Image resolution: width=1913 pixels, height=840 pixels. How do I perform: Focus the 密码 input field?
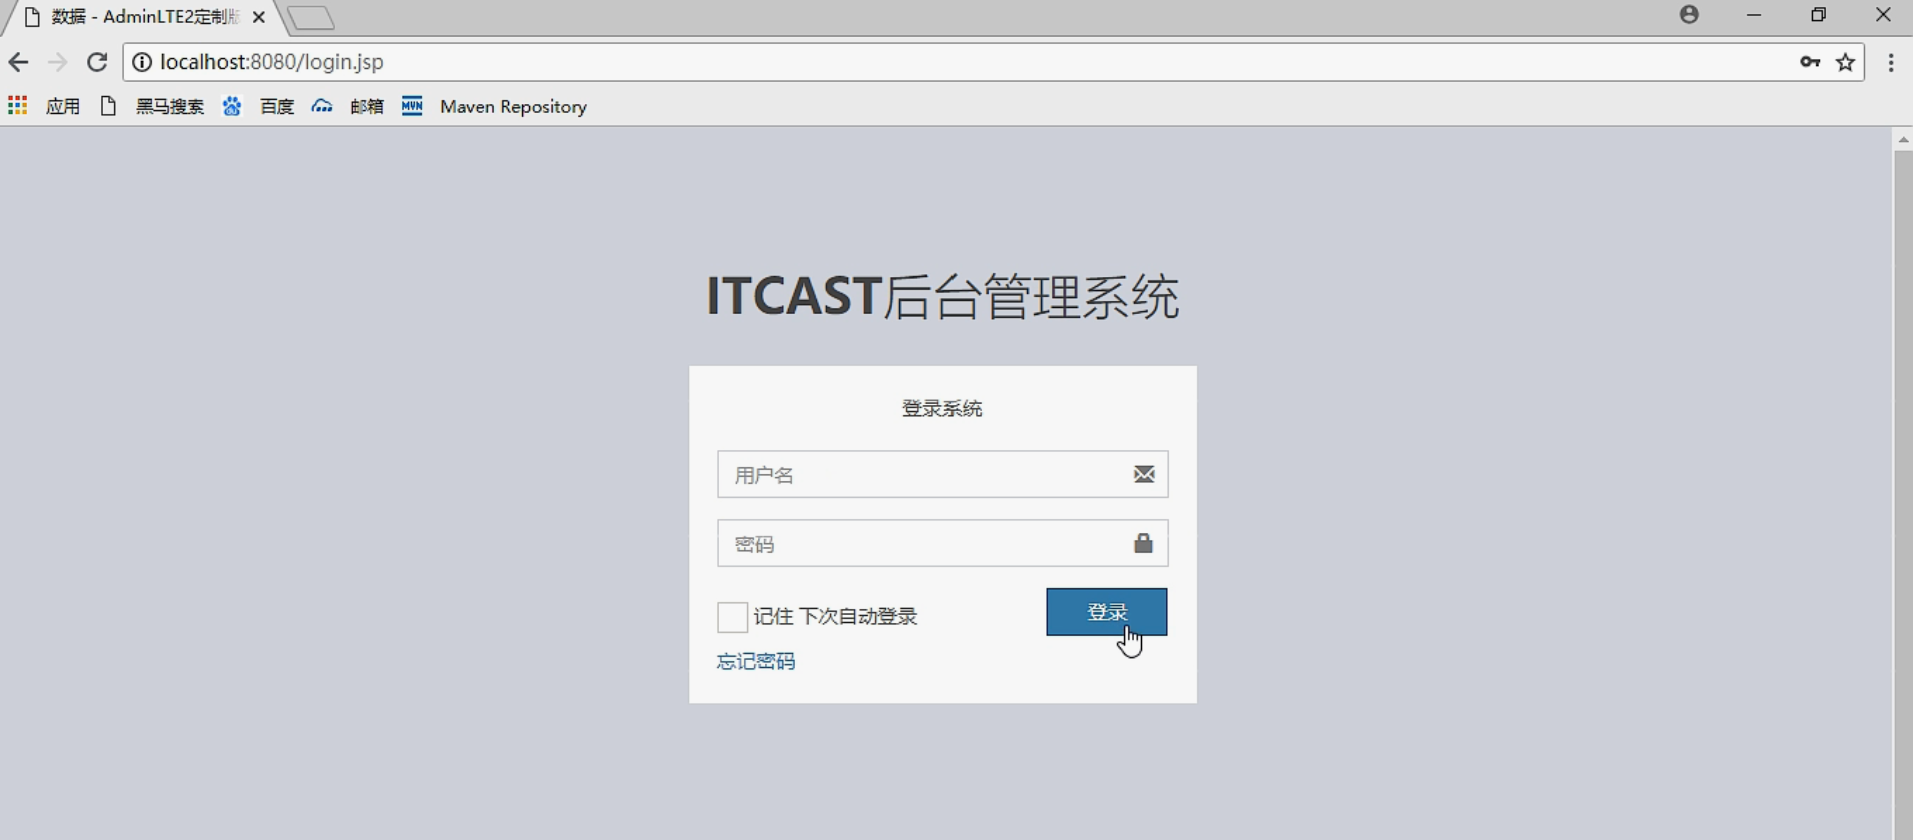click(943, 543)
